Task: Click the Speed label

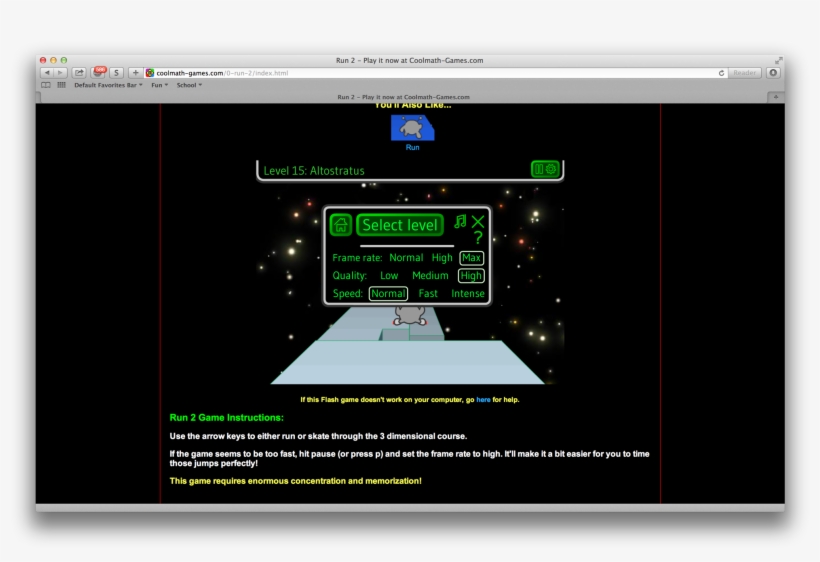Action: pos(347,293)
